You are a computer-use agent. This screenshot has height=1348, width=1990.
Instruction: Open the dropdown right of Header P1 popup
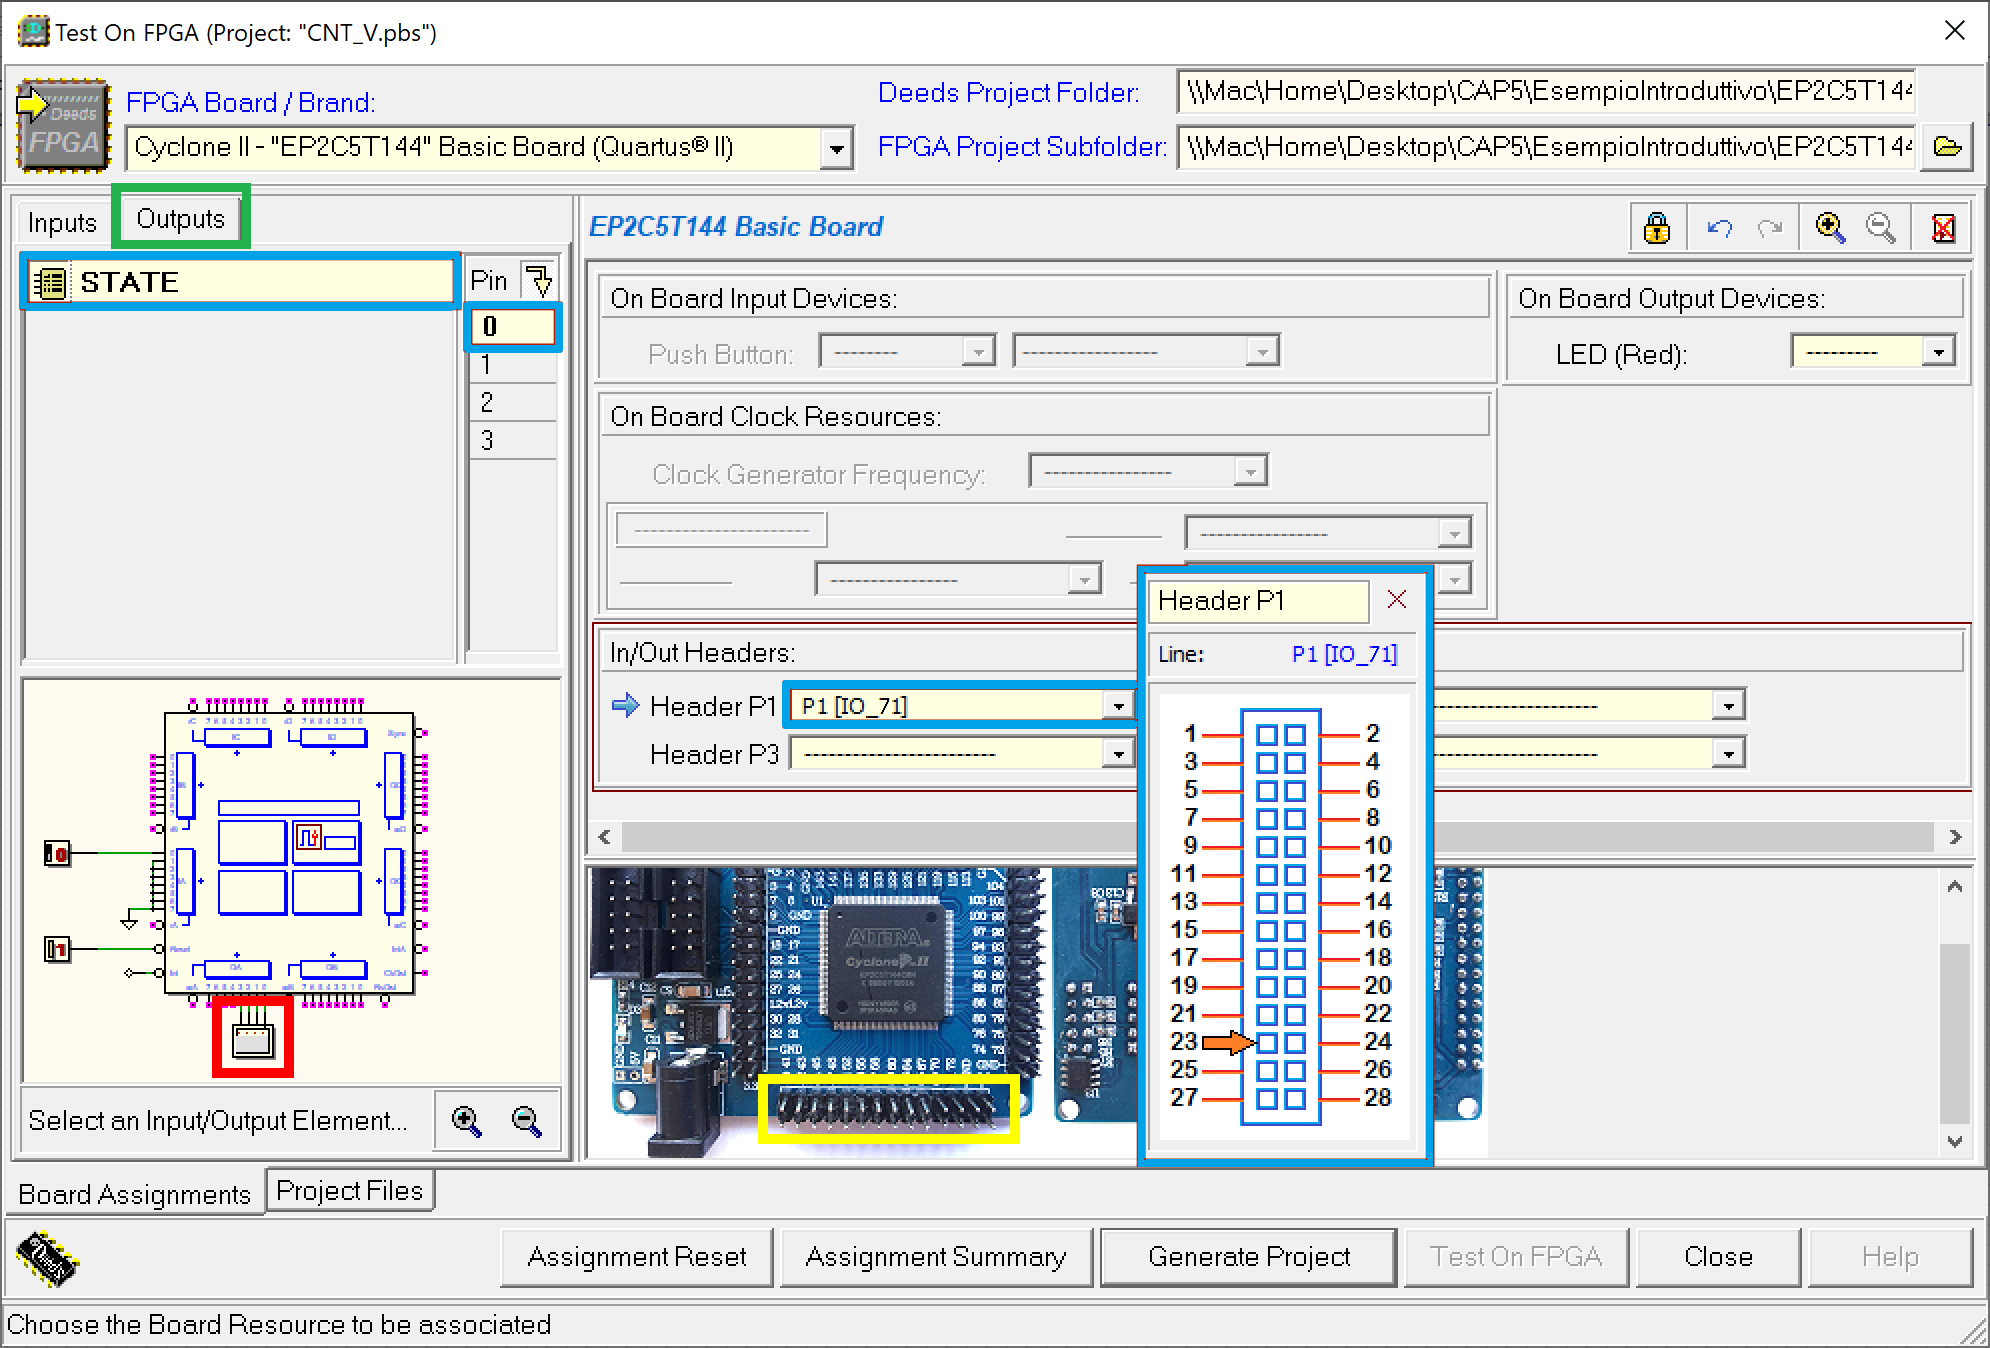[x=1728, y=706]
